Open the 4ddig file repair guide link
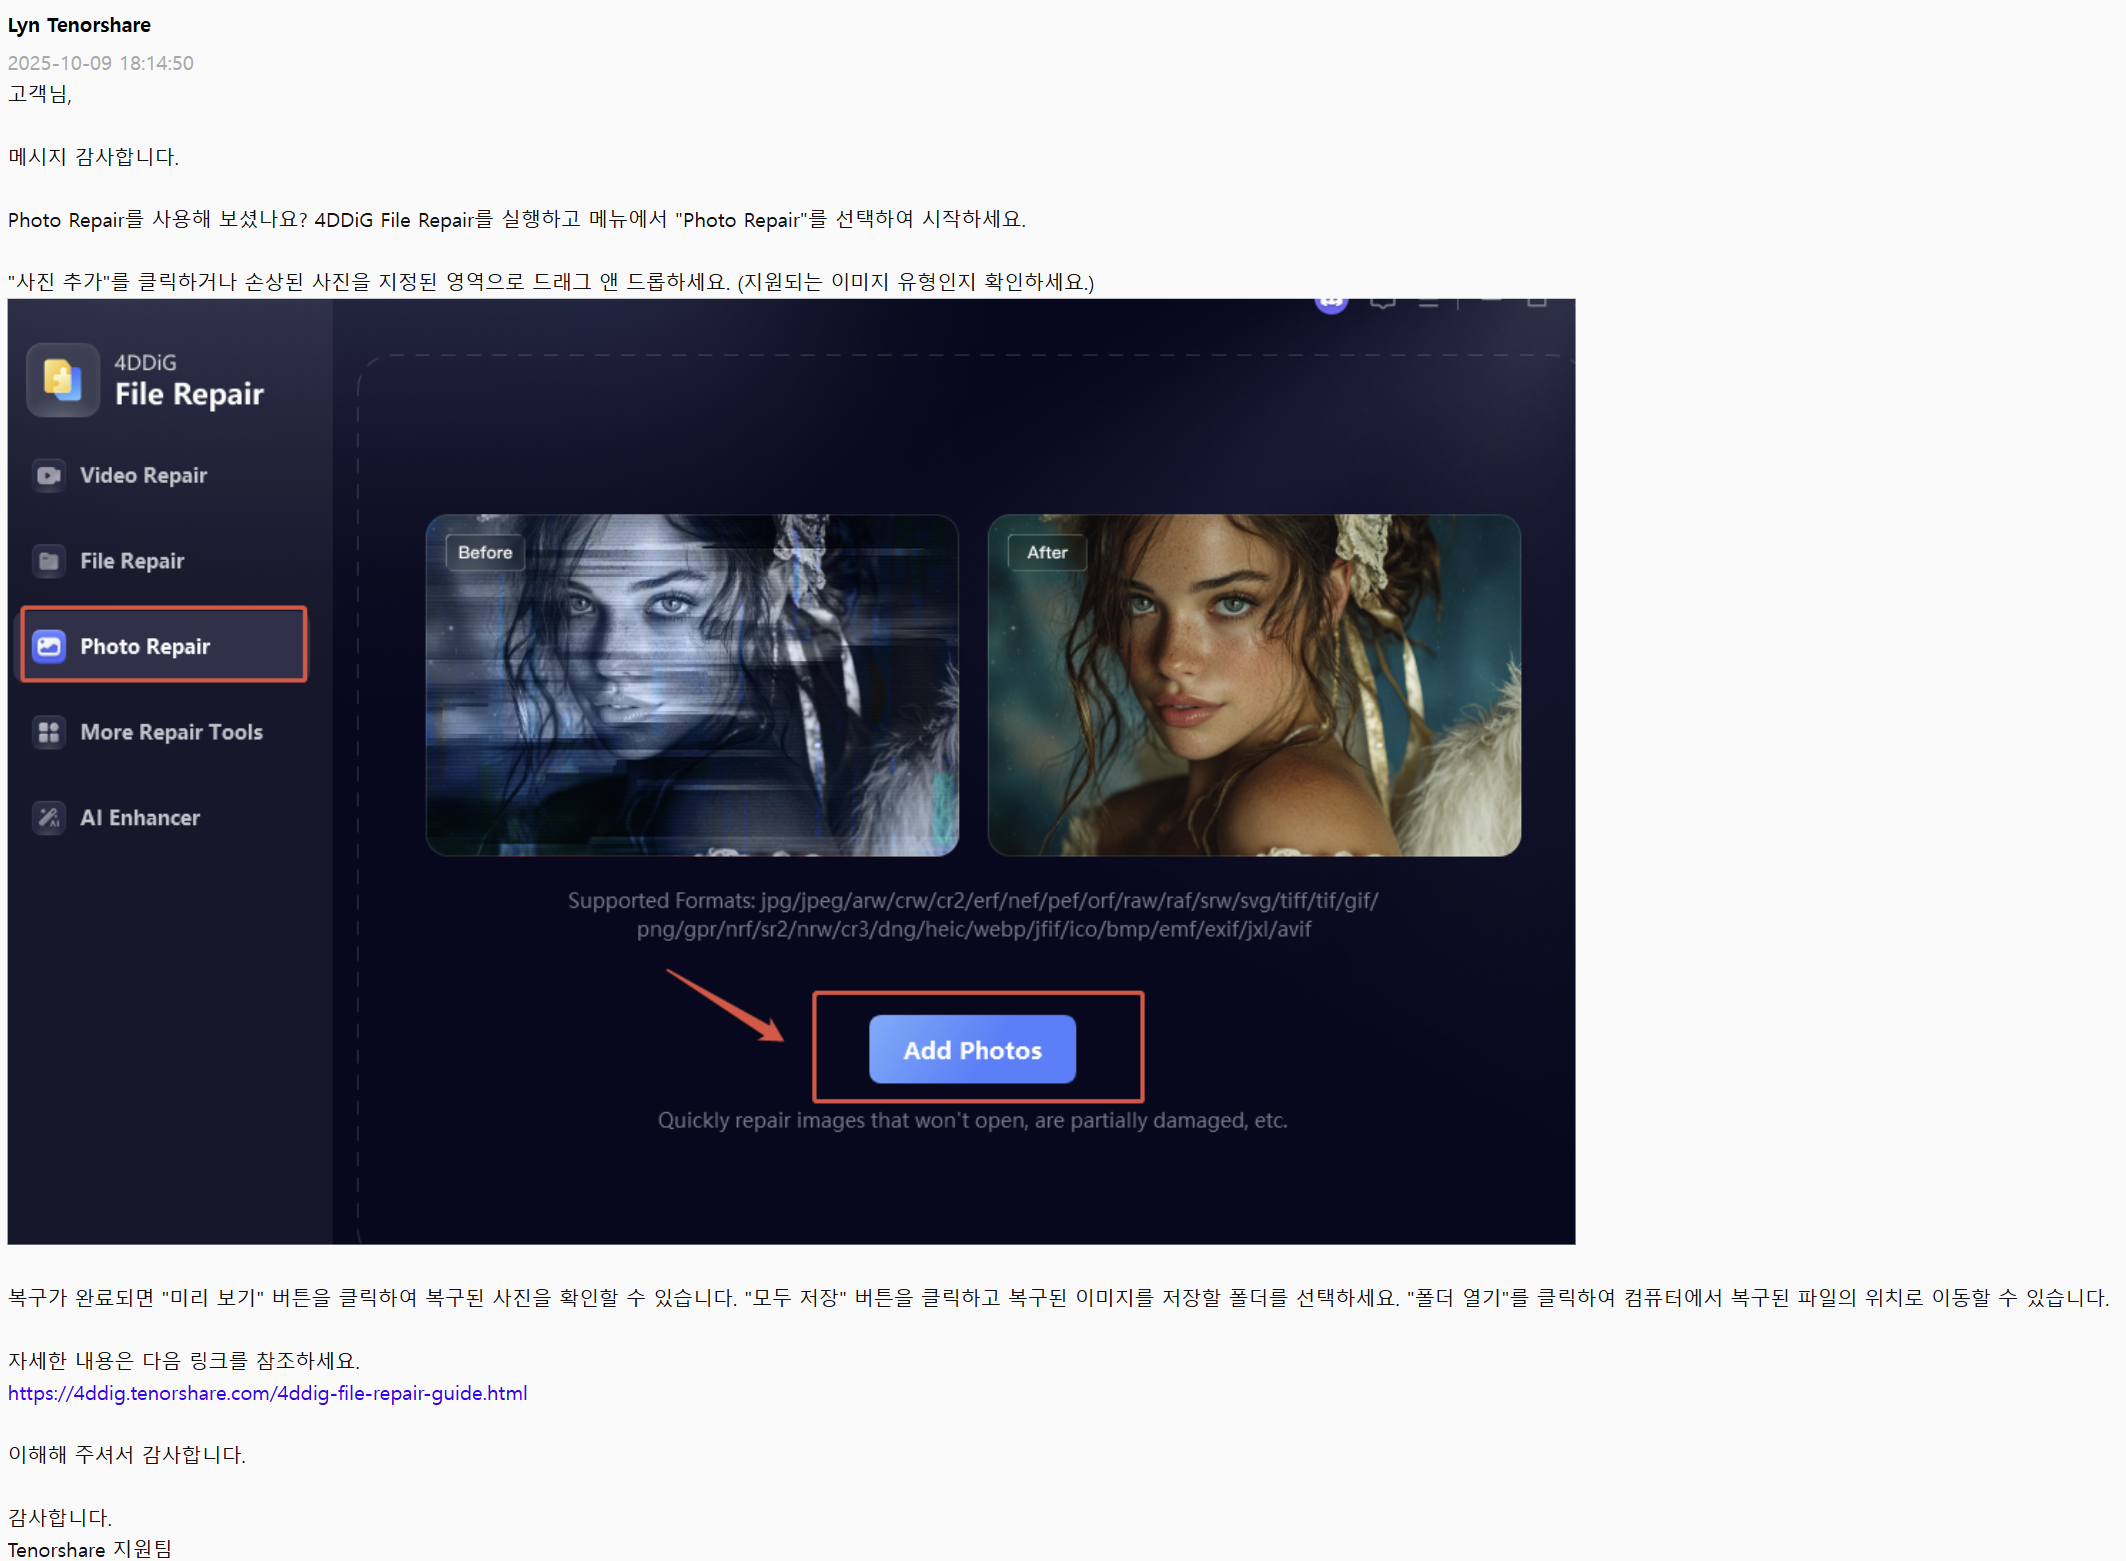2126x1561 pixels. (267, 1393)
